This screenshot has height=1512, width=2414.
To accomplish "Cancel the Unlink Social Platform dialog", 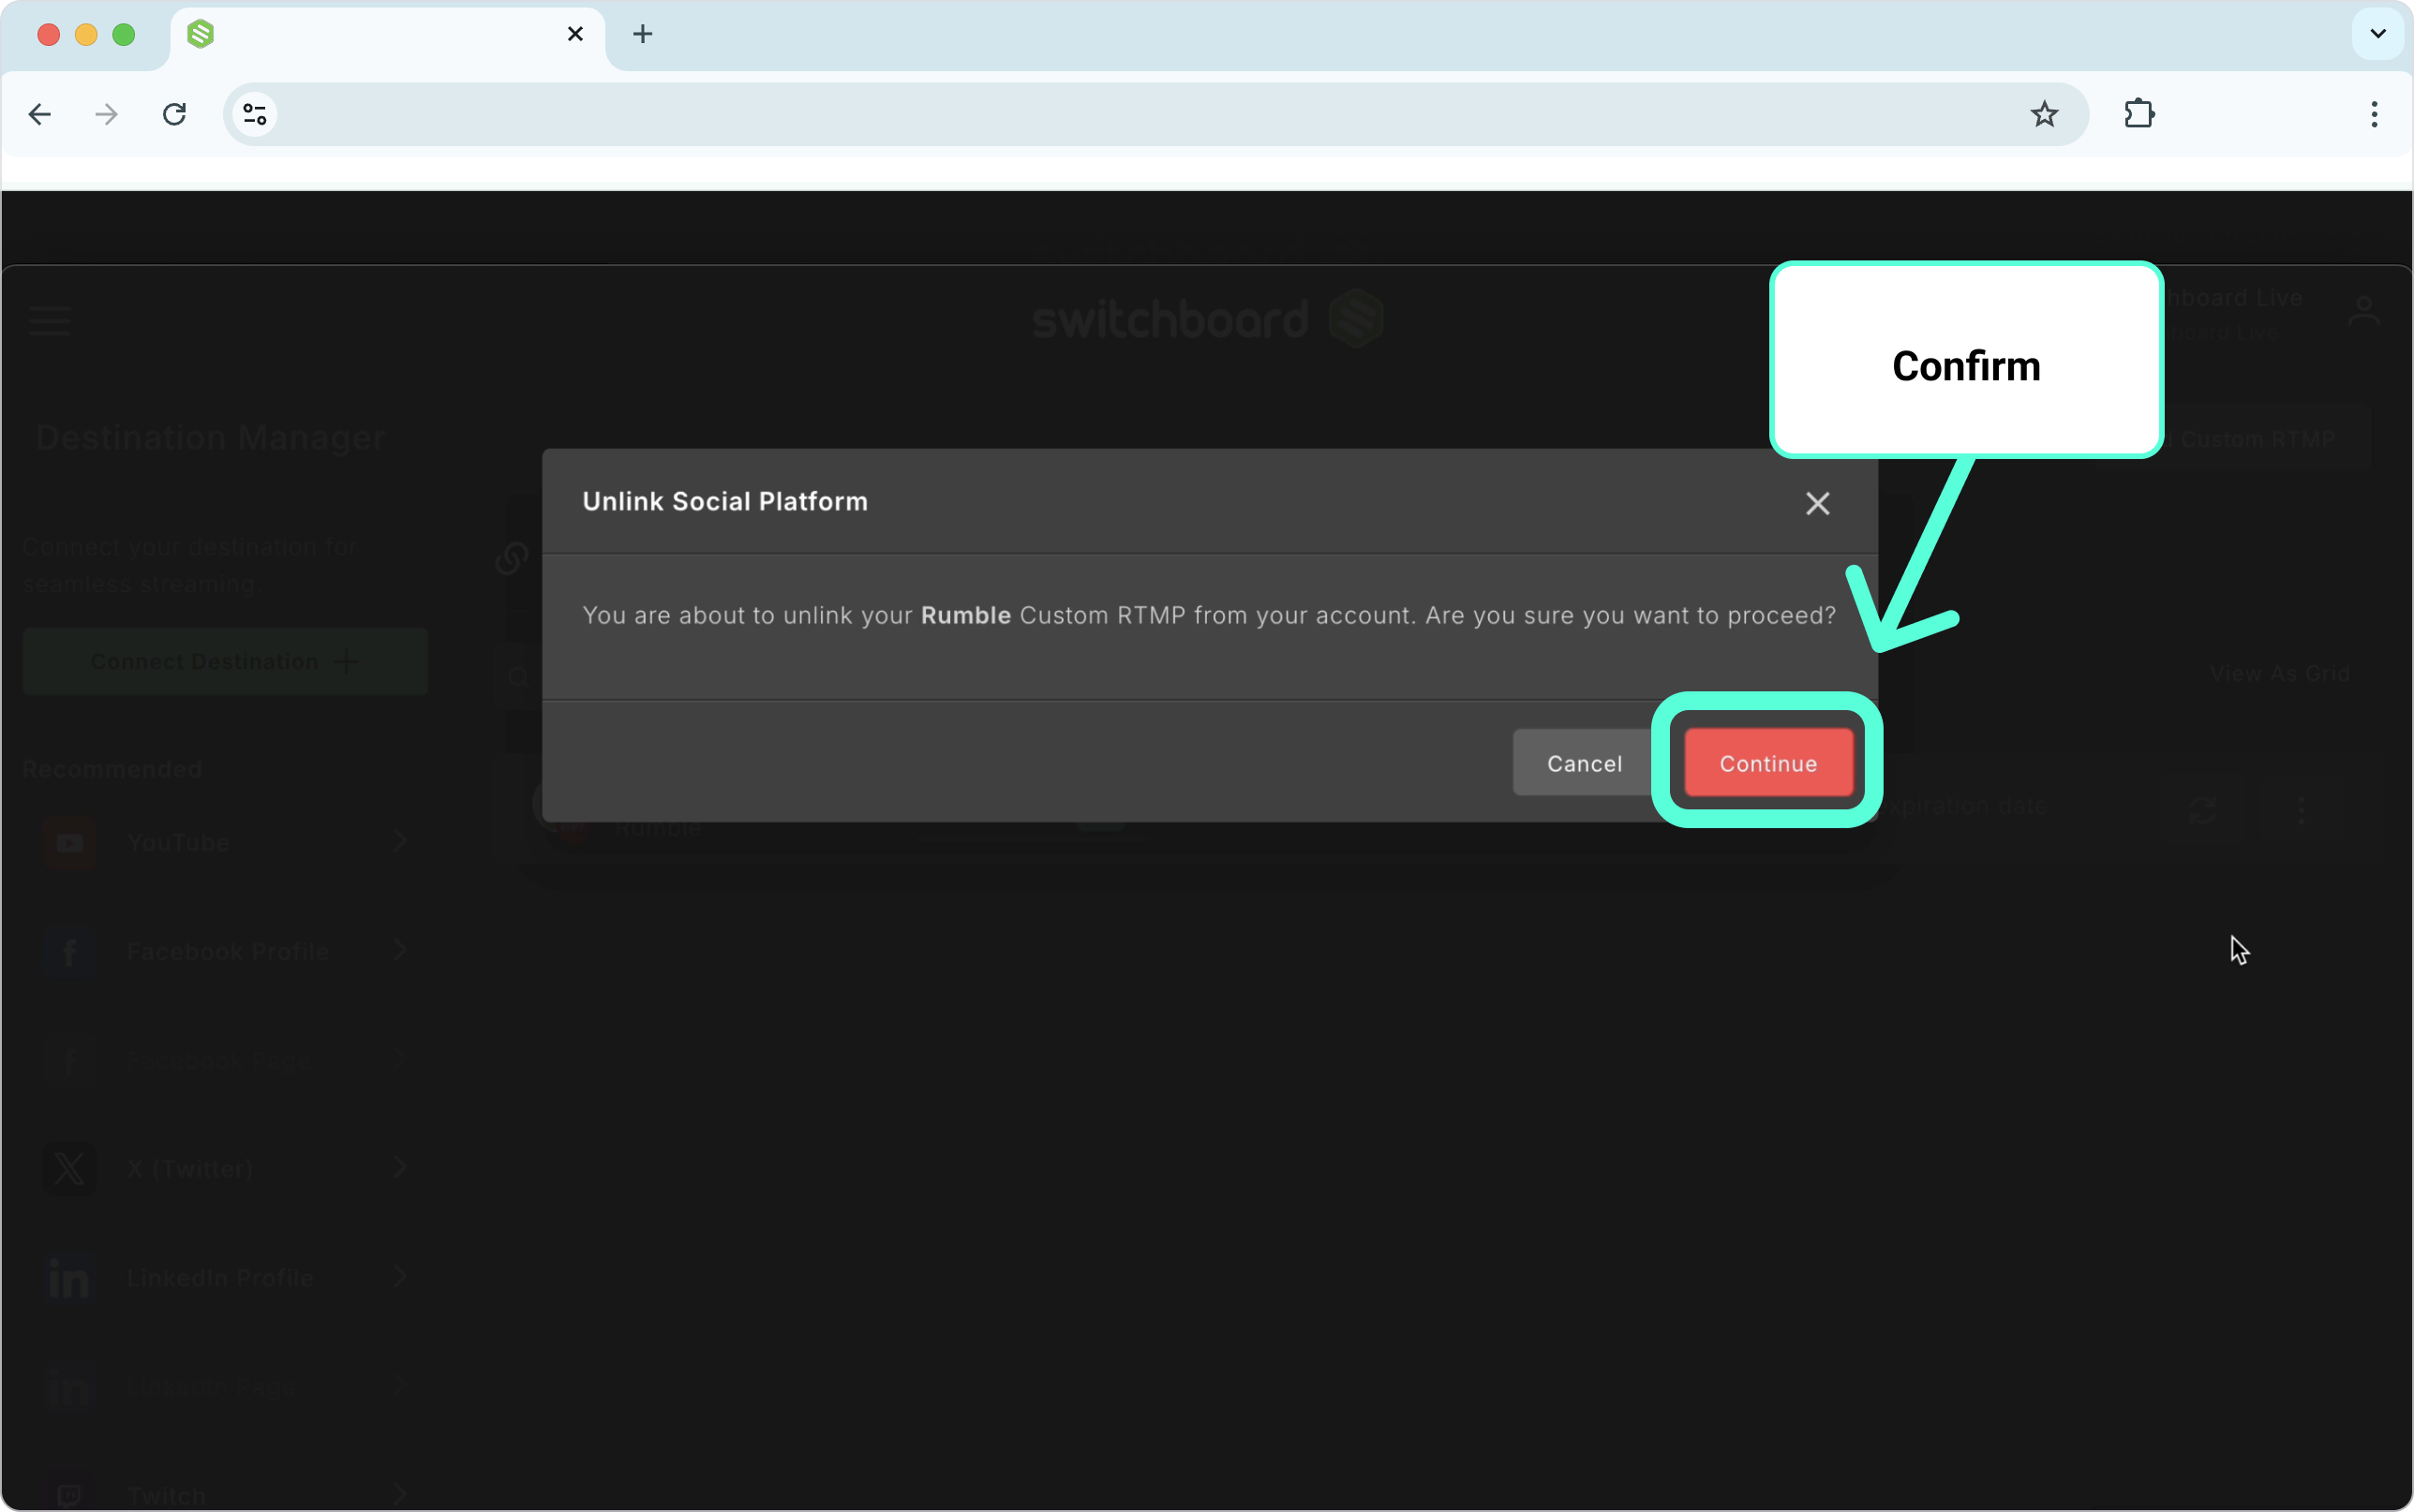I will point(1584,763).
